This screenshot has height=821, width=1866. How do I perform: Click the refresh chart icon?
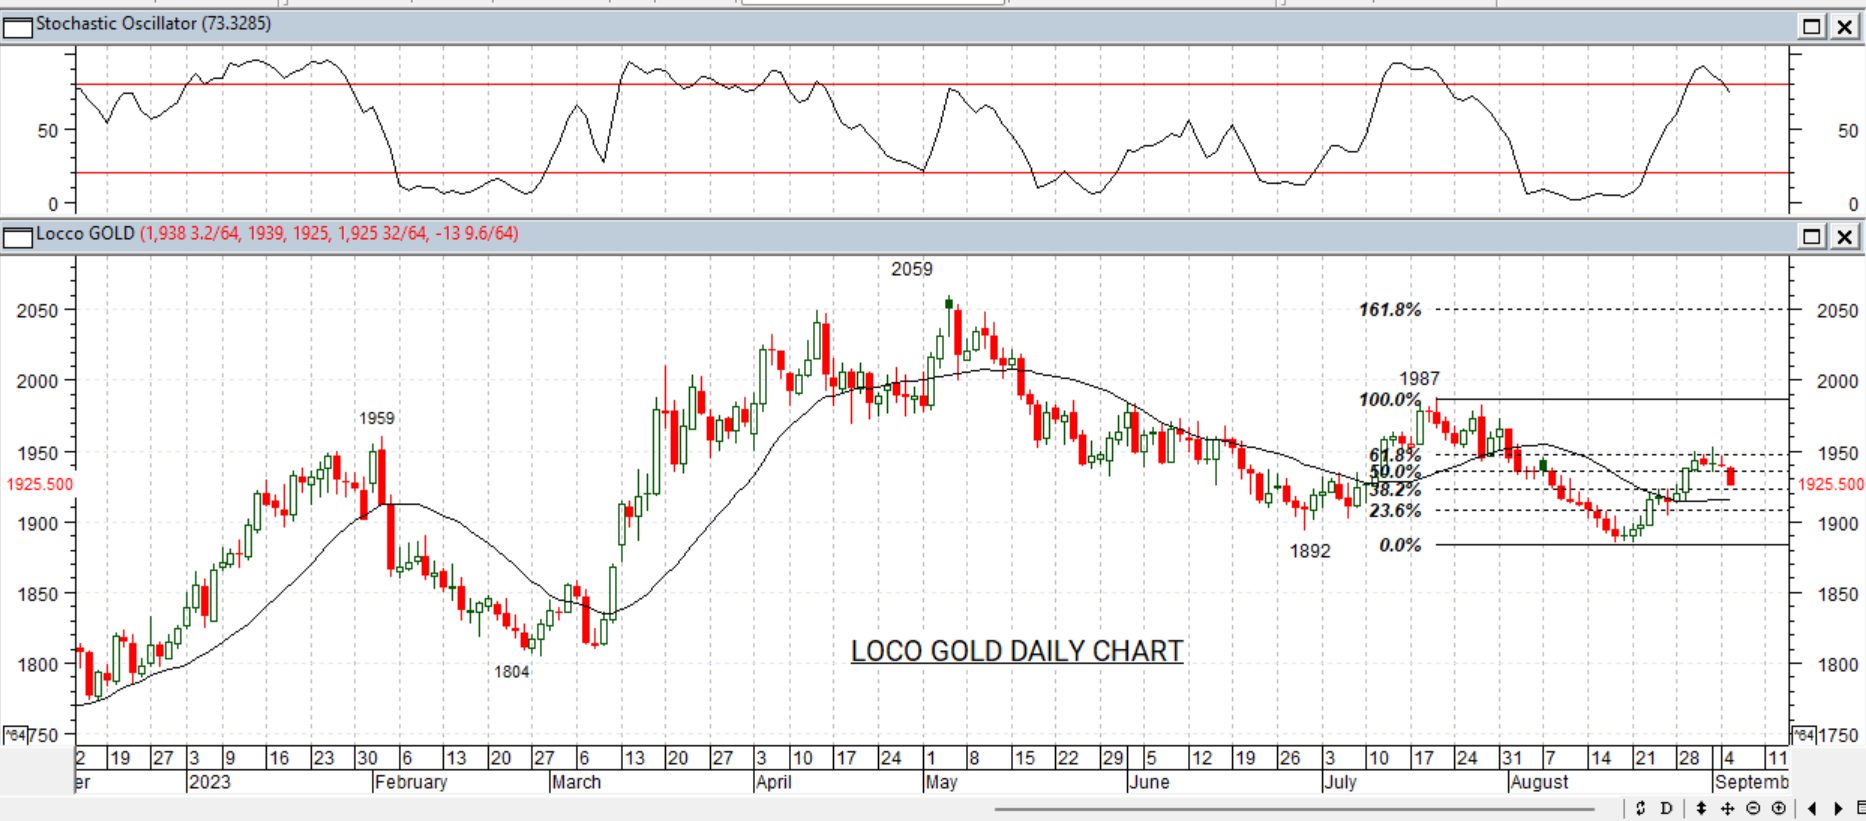tap(1640, 808)
